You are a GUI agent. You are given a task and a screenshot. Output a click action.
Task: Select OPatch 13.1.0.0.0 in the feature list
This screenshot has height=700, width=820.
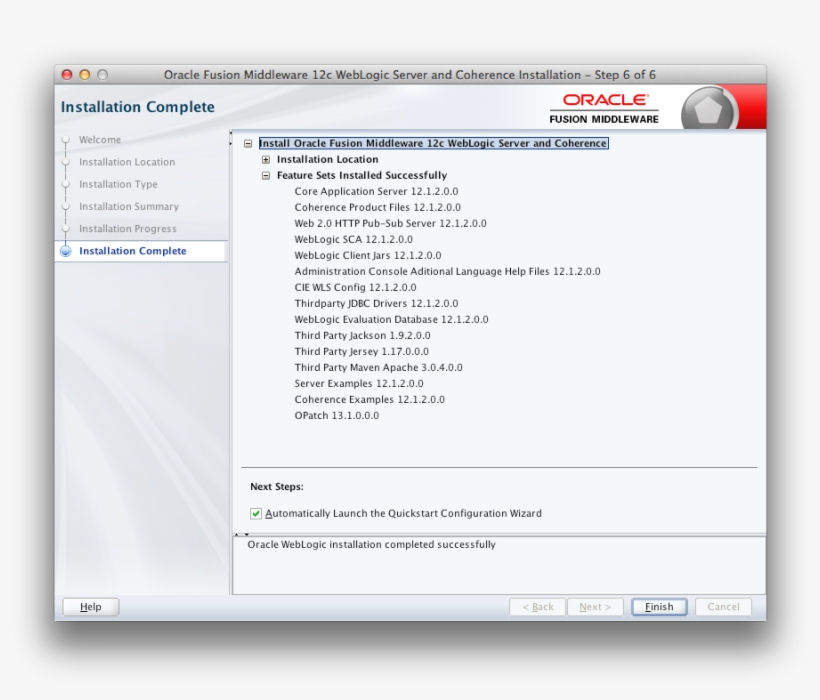click(x=336, y=415)
